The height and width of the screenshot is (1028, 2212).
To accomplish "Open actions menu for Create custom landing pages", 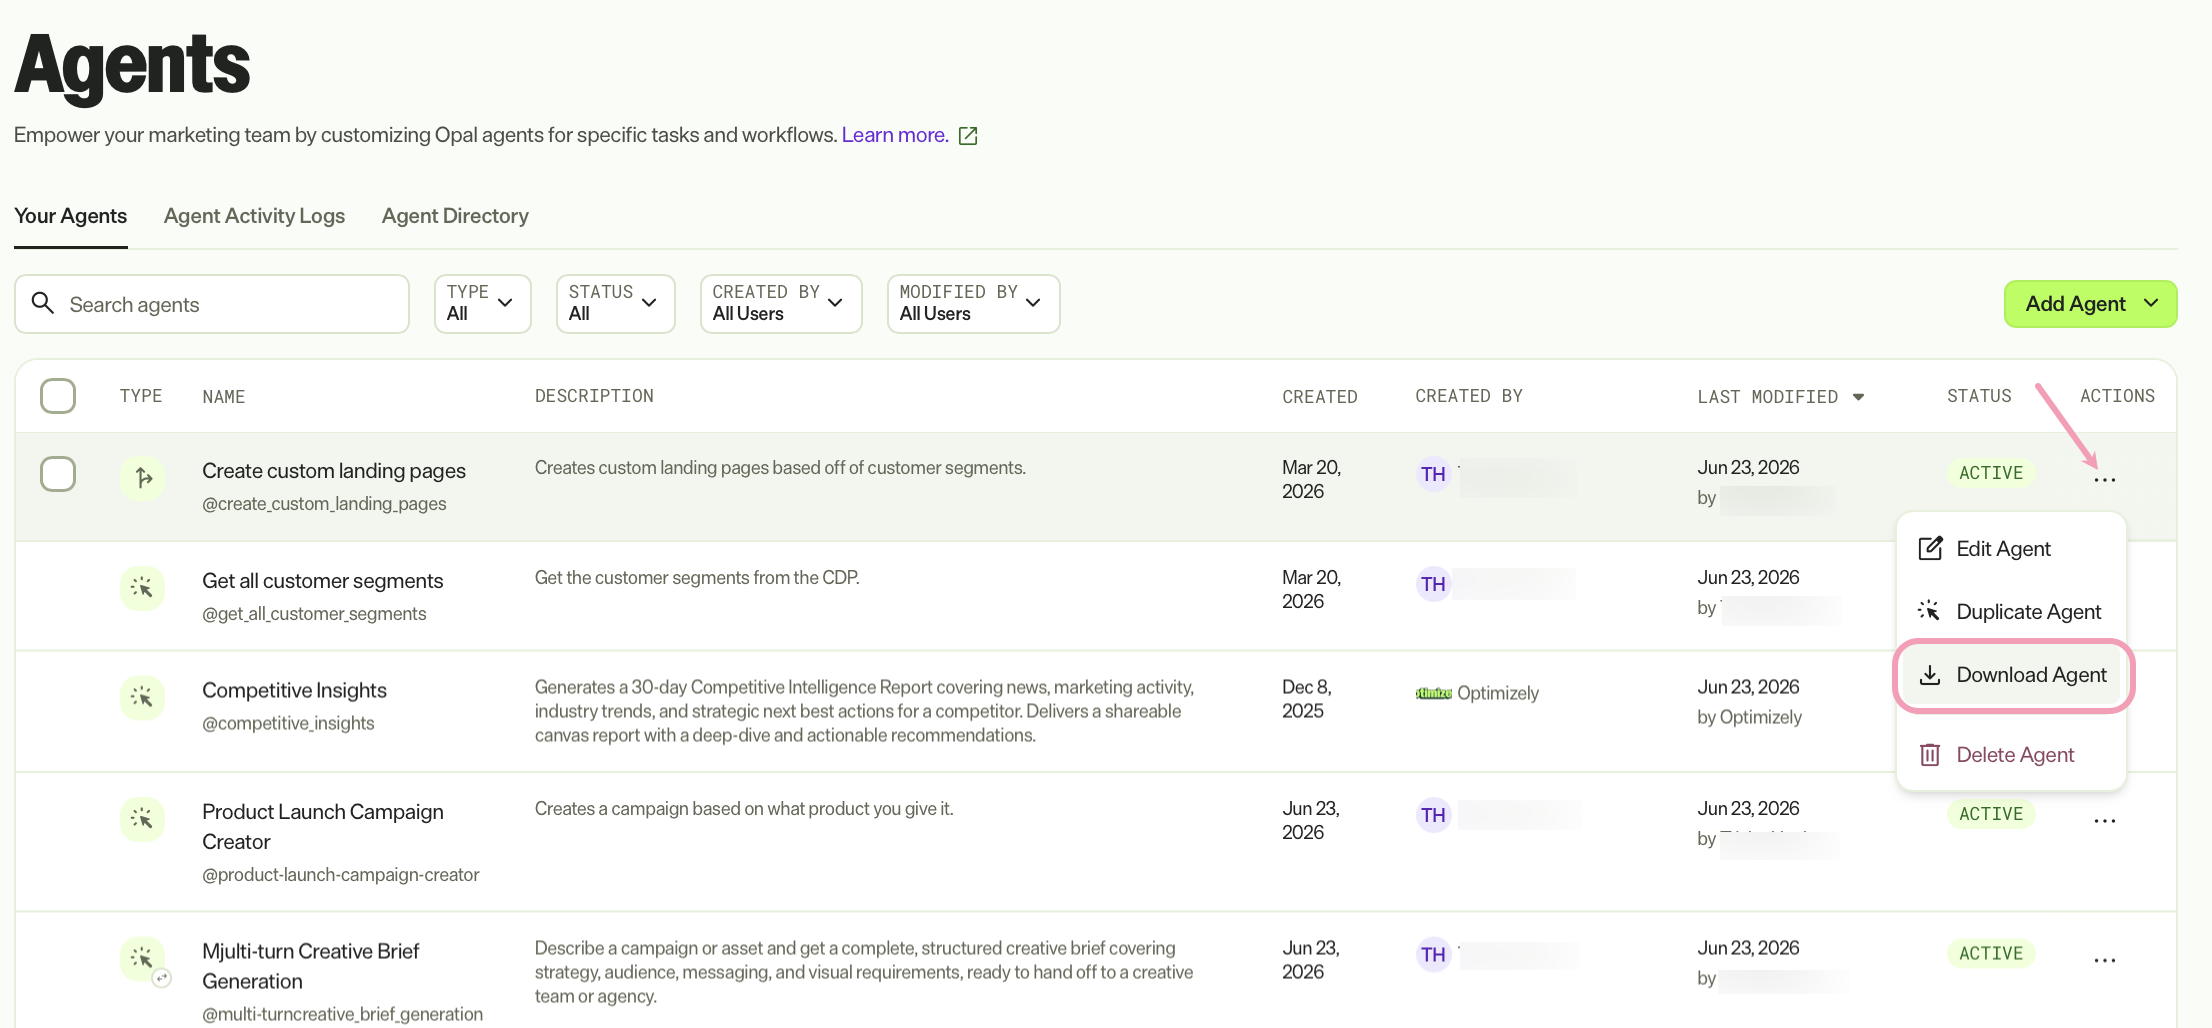I will click(2105, 480).
